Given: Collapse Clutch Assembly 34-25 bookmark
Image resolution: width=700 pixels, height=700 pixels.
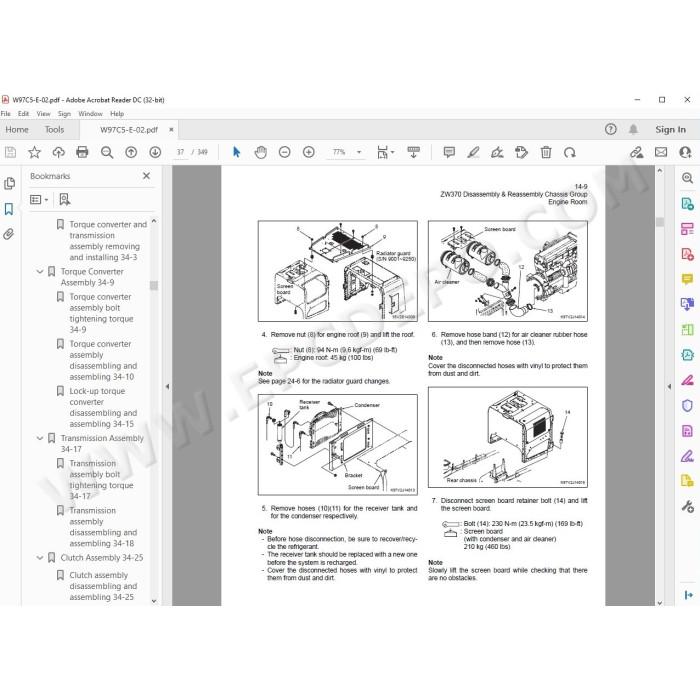Looking at the screenshot, I should pyautogui.click(x=40, y=558).
